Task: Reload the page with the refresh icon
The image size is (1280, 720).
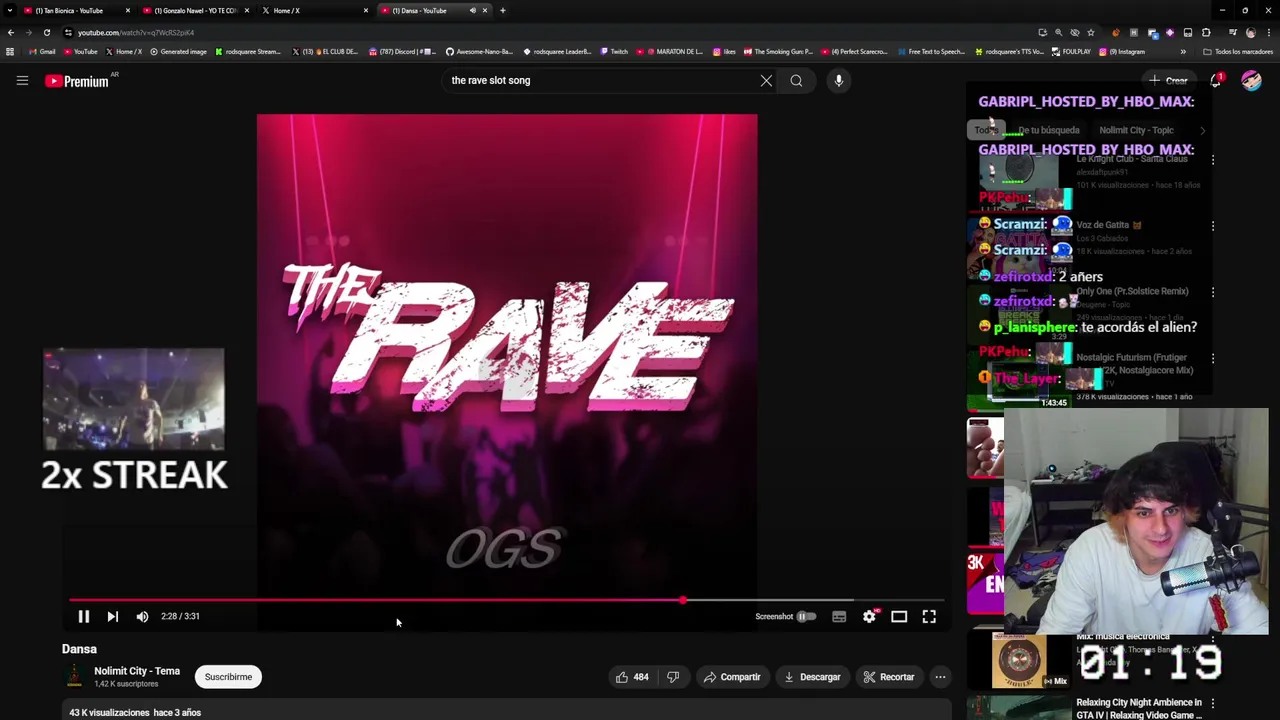Action: point(46,33)
